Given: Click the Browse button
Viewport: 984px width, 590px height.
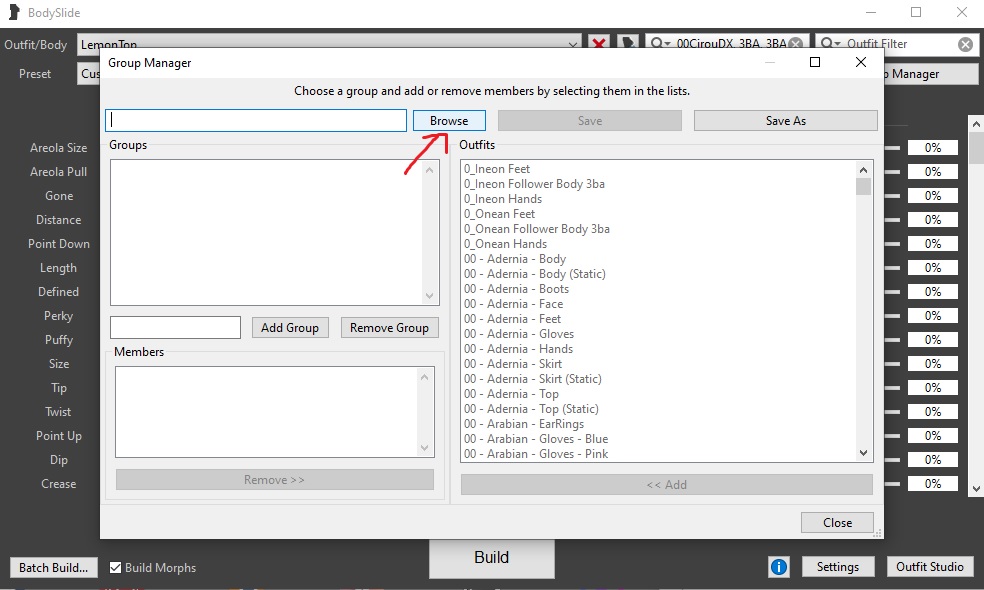Looking at the screenshot, I should (x=449, y=120).
